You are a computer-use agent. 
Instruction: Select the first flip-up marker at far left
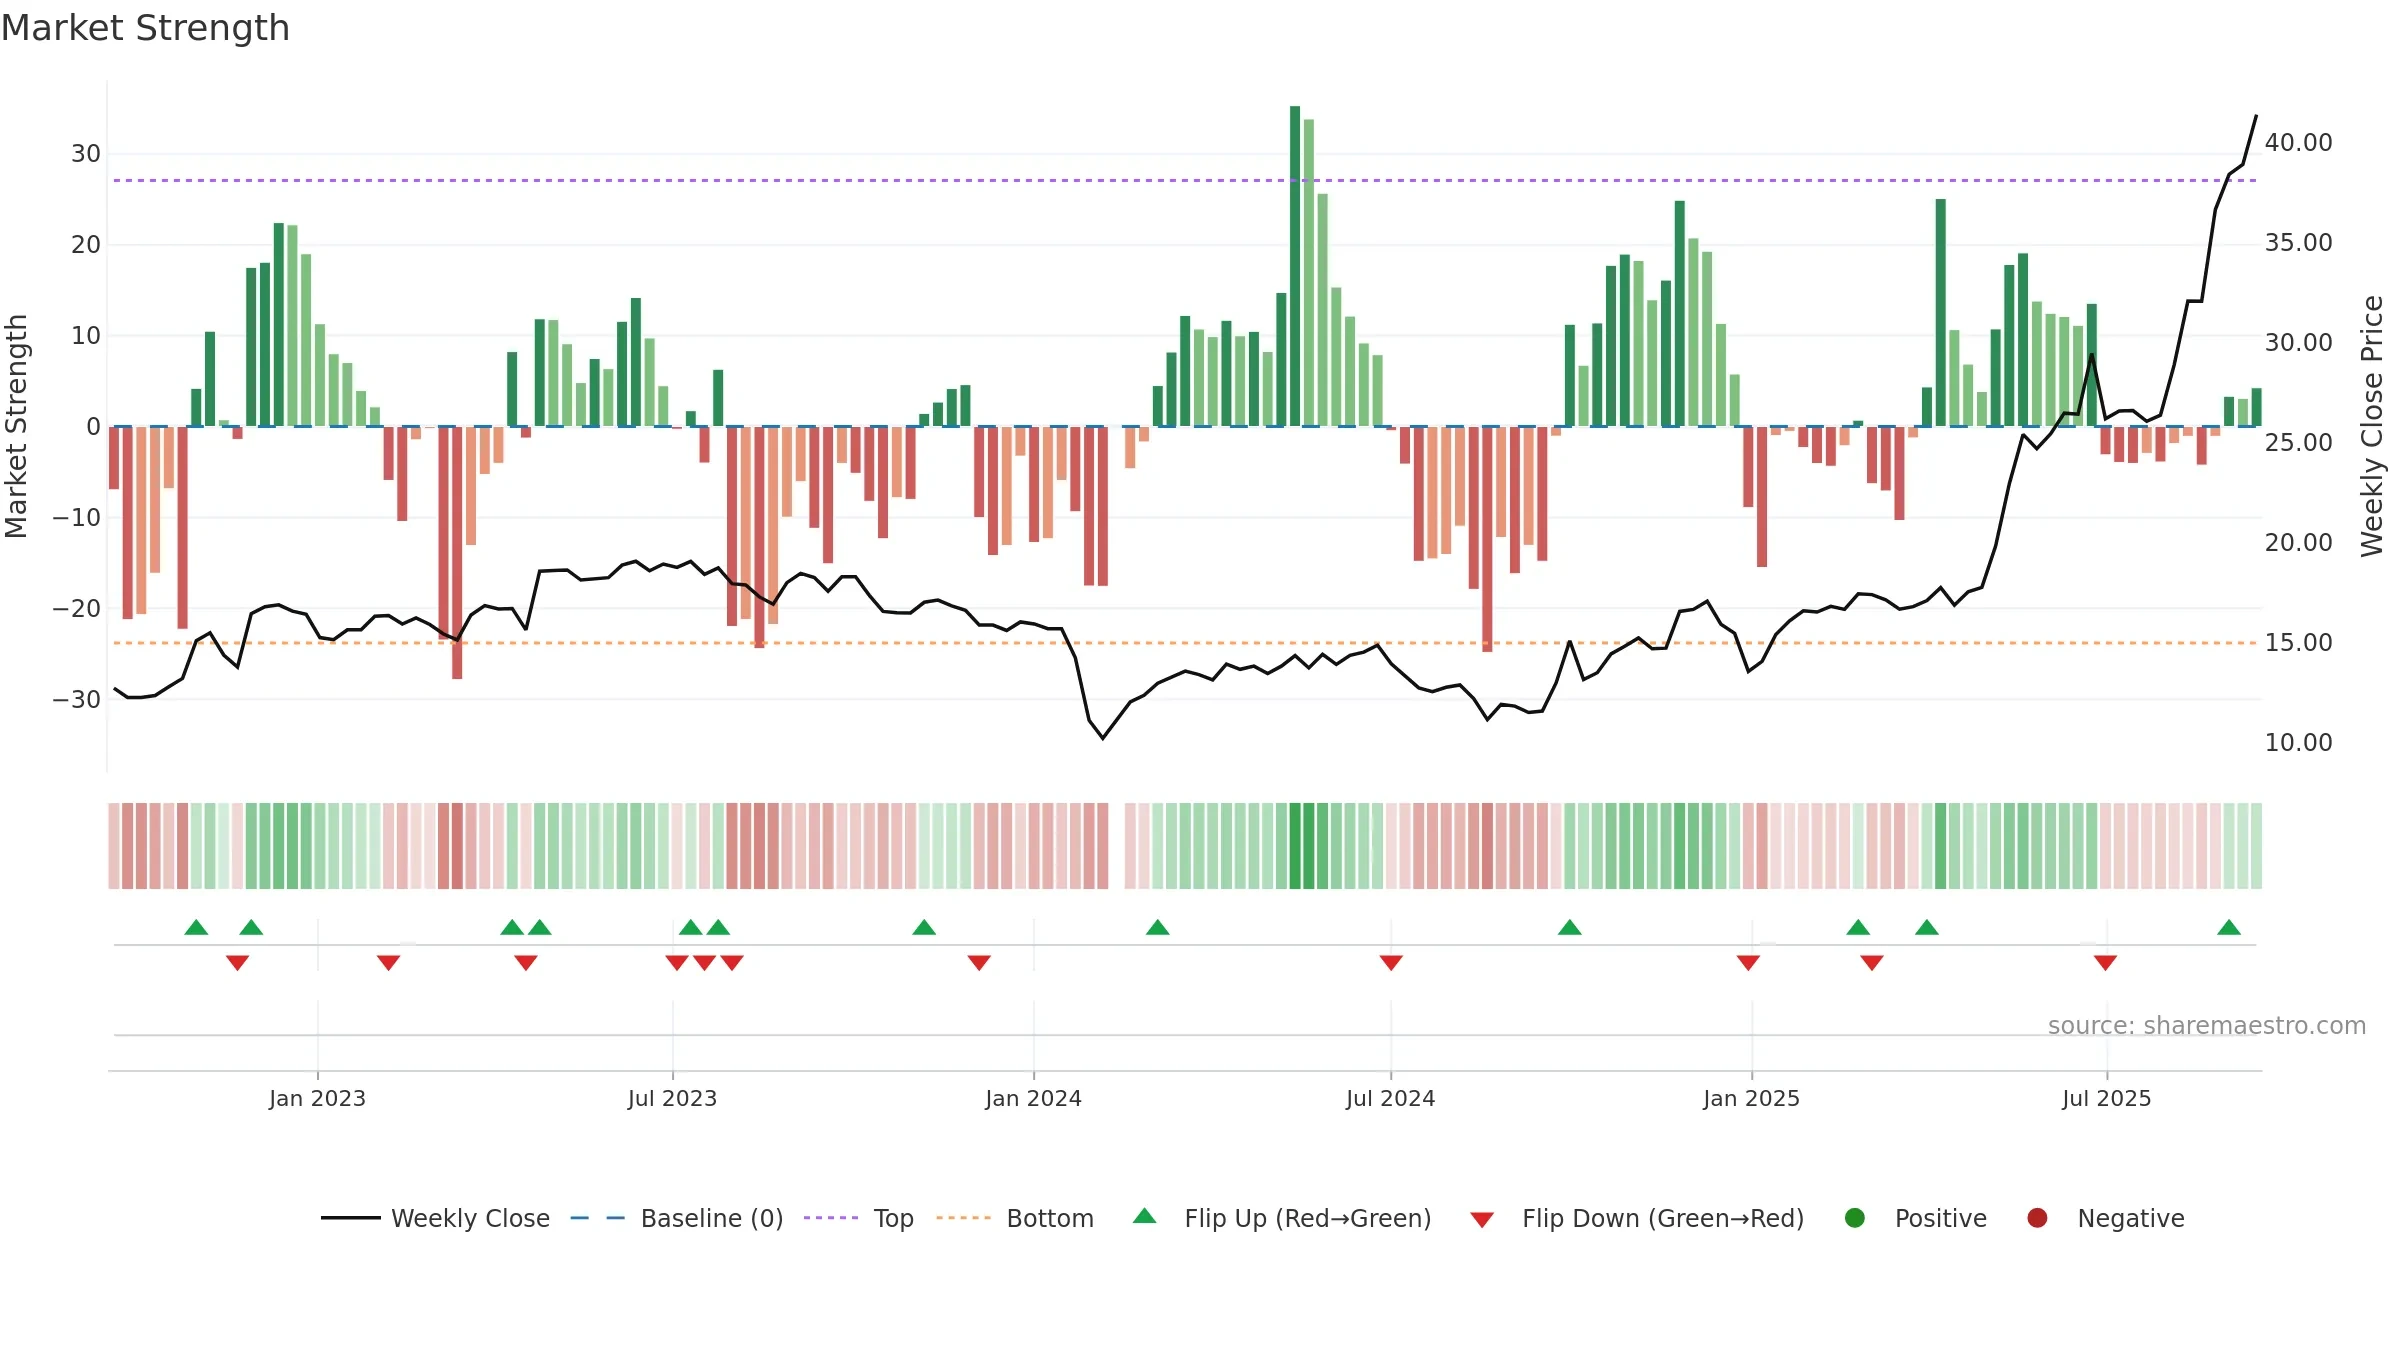point(196,927)
